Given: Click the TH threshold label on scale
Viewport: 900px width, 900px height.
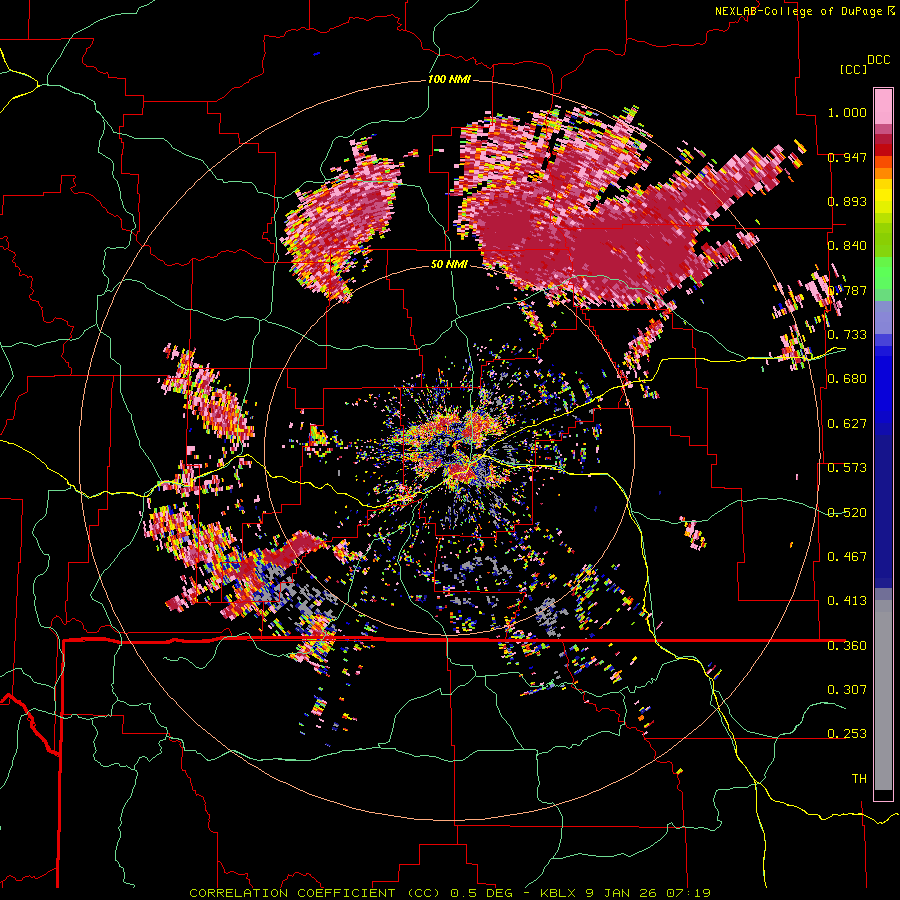Looking at the screenshot, I should click(859, 779).
